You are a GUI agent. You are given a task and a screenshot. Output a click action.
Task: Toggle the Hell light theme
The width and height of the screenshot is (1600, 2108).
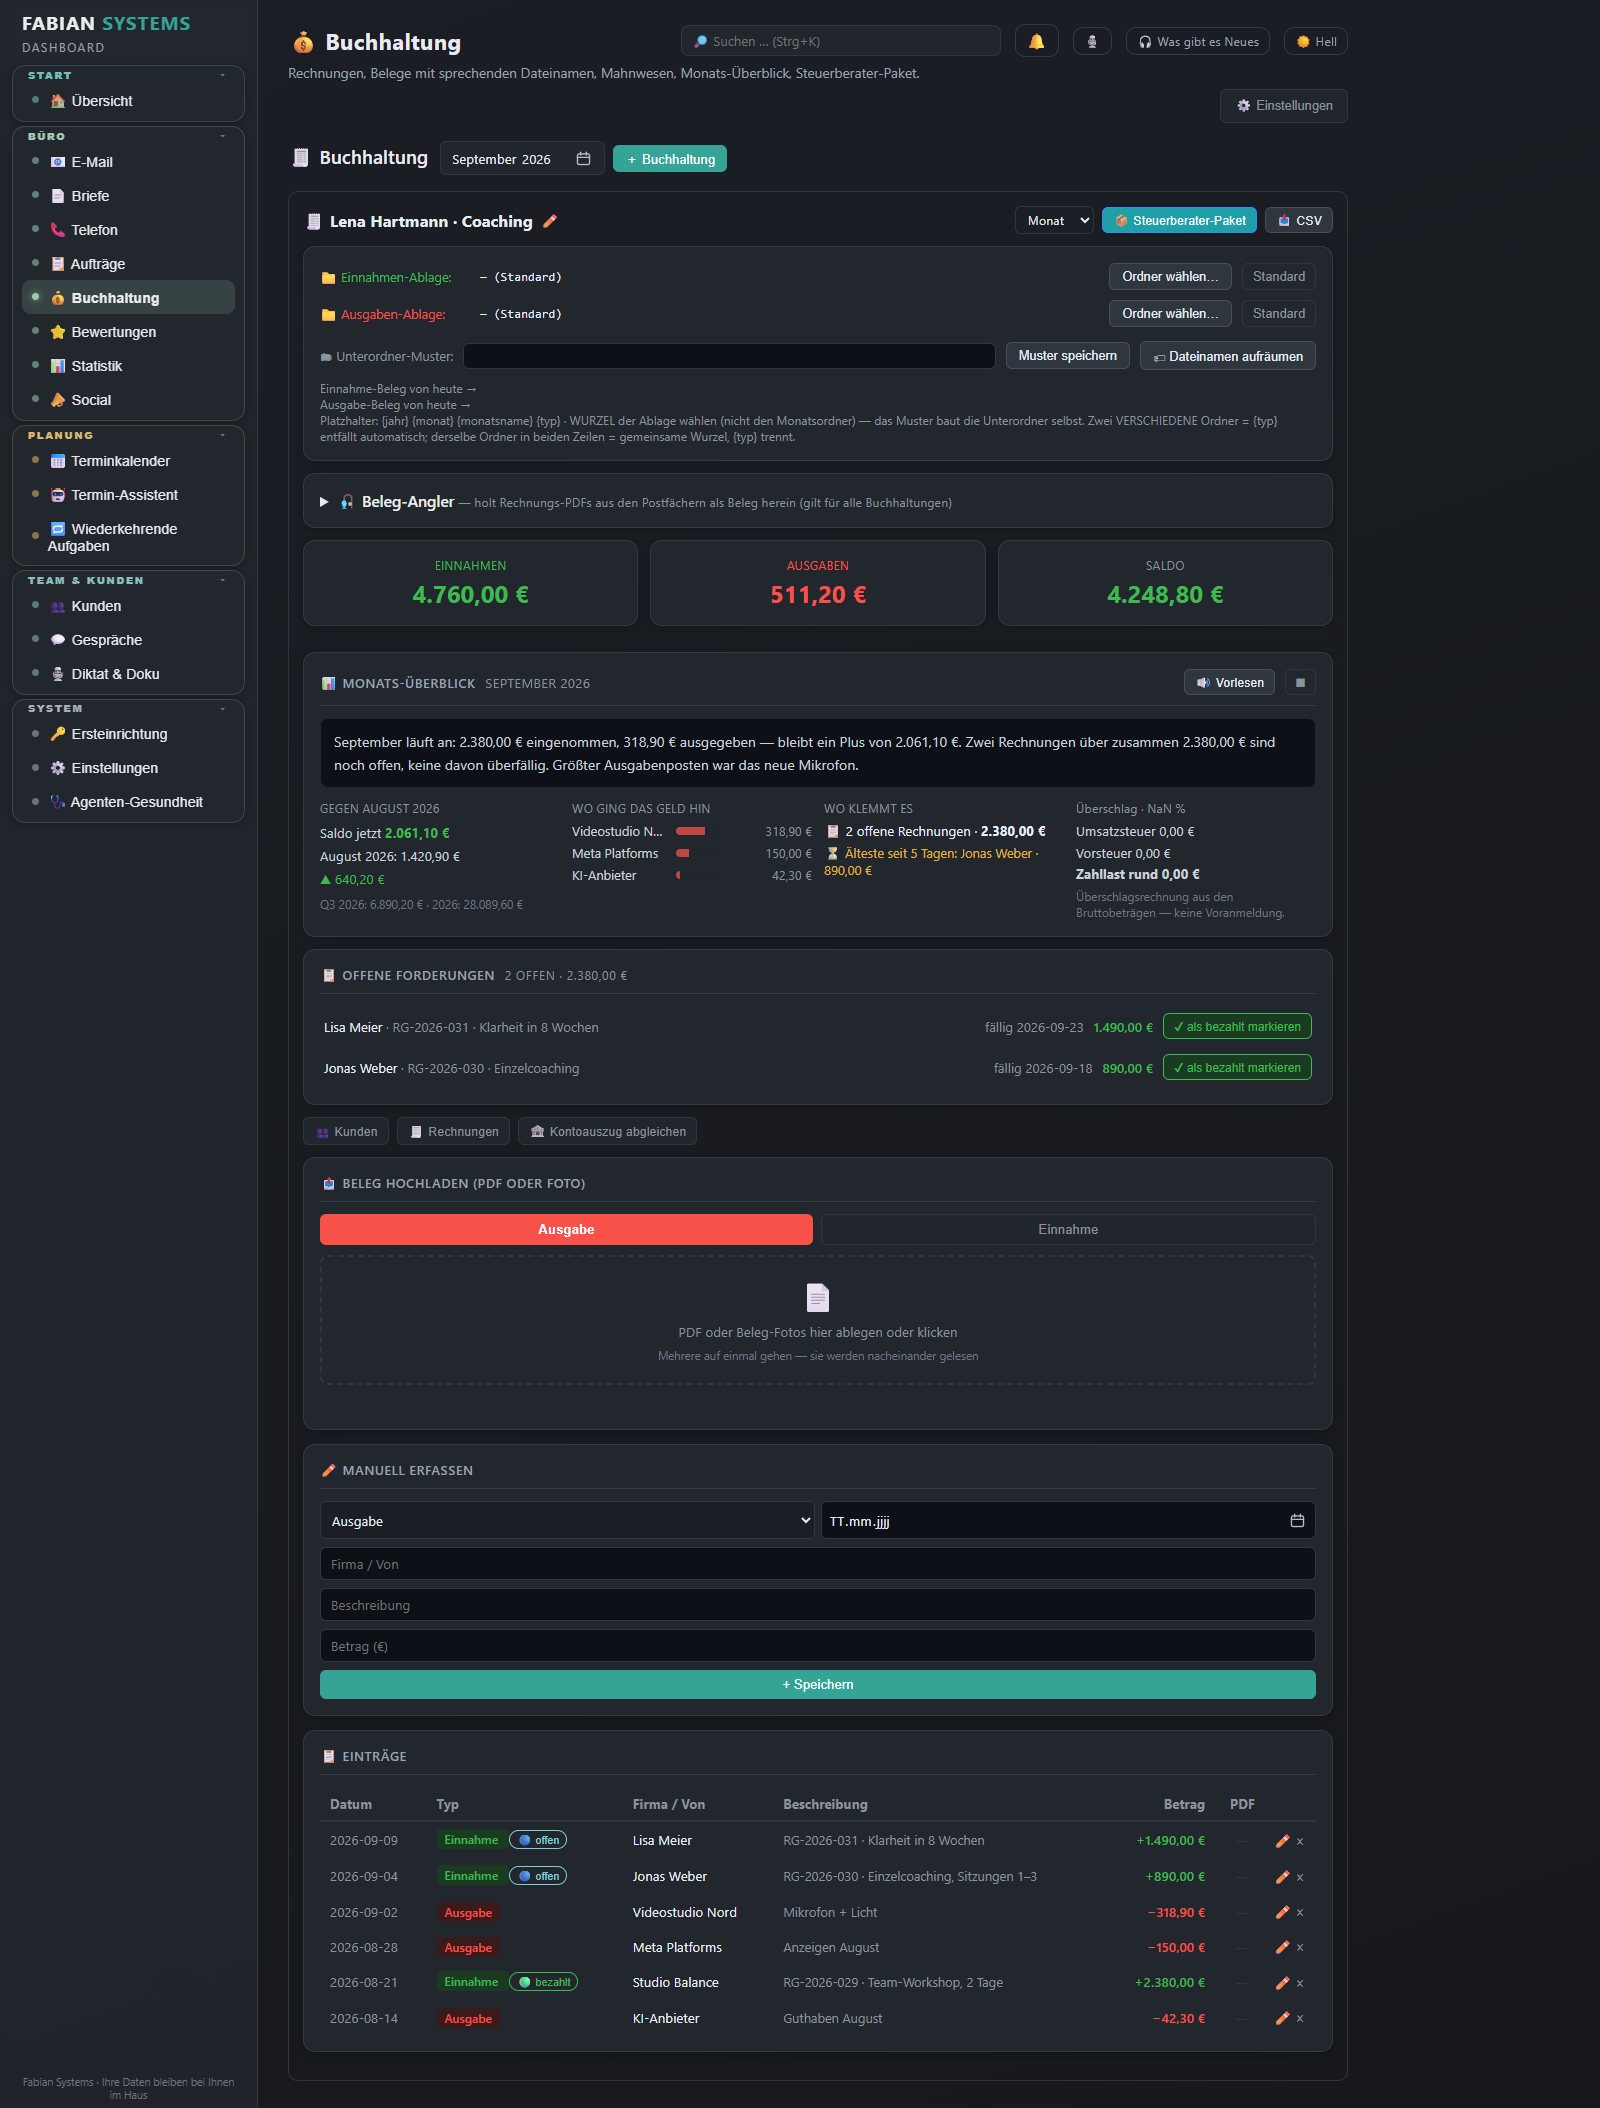tap(1316, 41)
